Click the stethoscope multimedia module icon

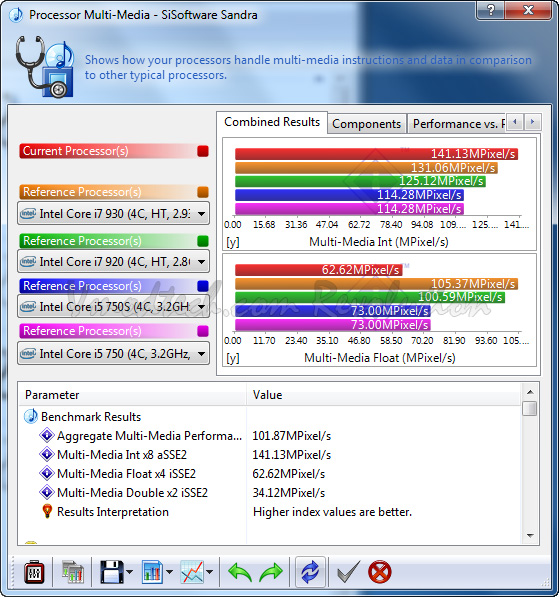(44, 67)
